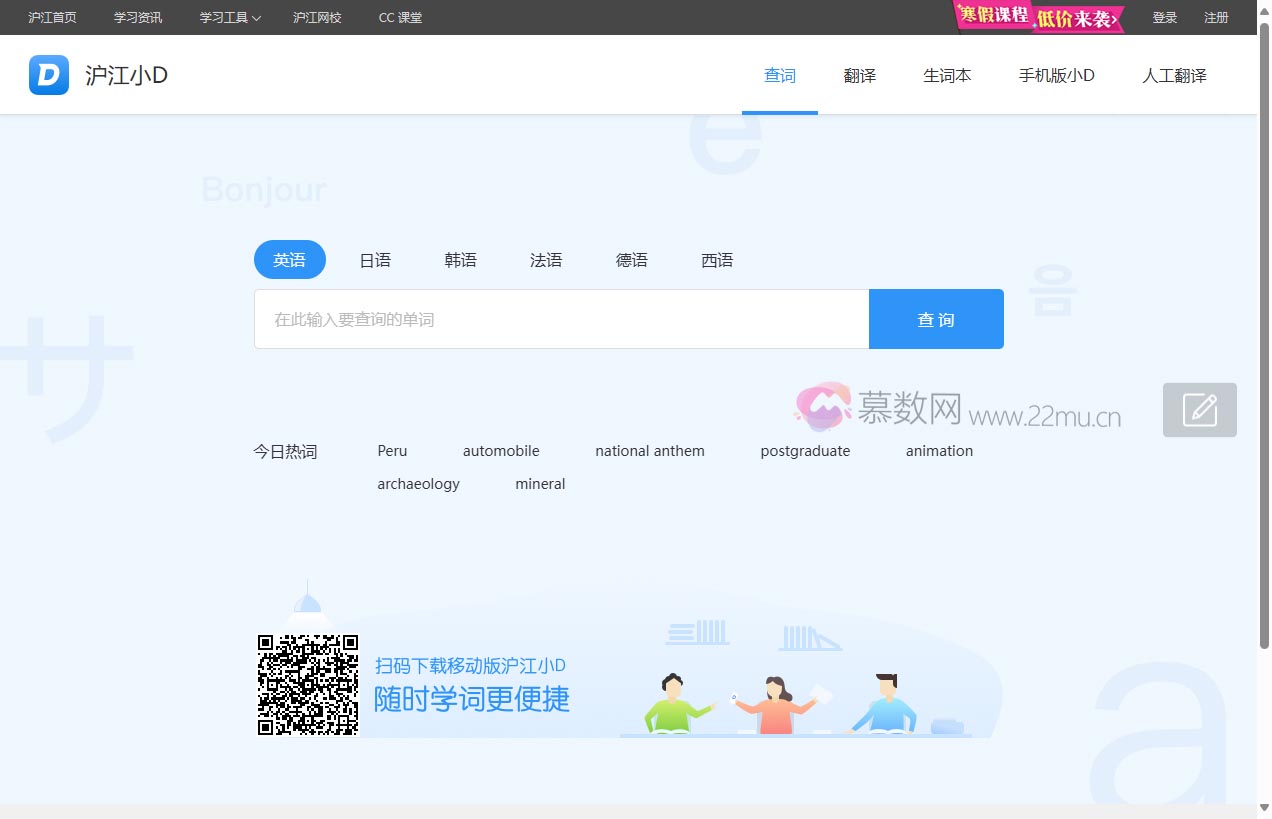Click the 沪江小D logo icon

click(x=47, y=75)
